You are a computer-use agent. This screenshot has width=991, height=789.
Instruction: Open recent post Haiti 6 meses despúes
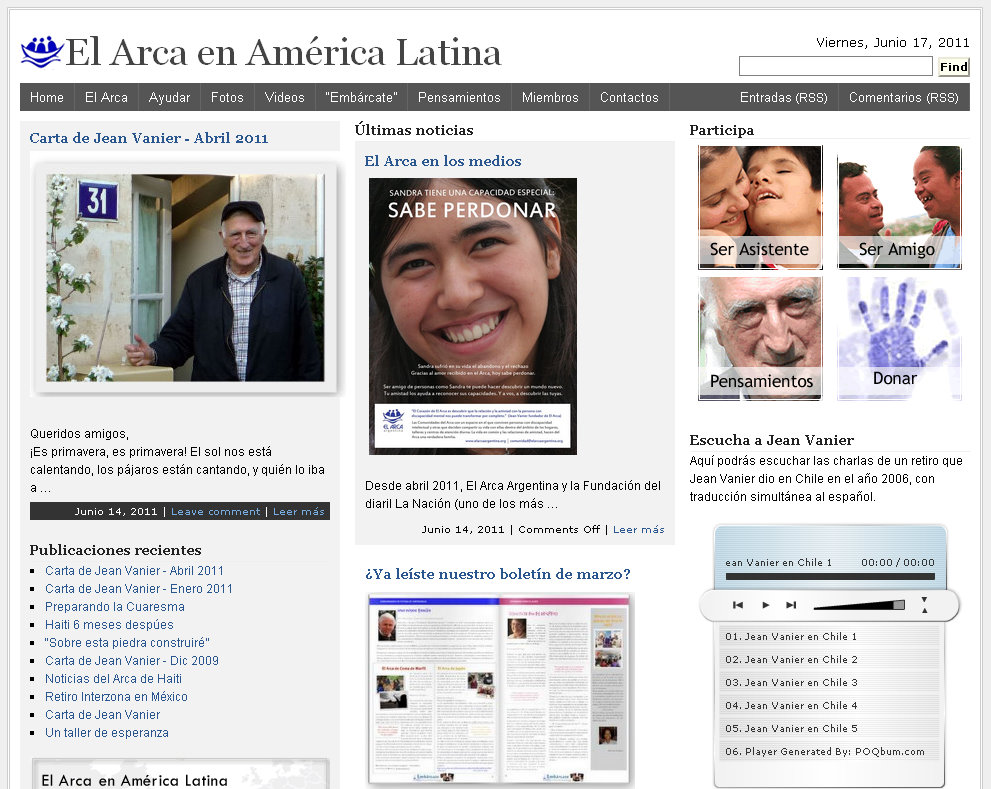[x=109, y=625]
